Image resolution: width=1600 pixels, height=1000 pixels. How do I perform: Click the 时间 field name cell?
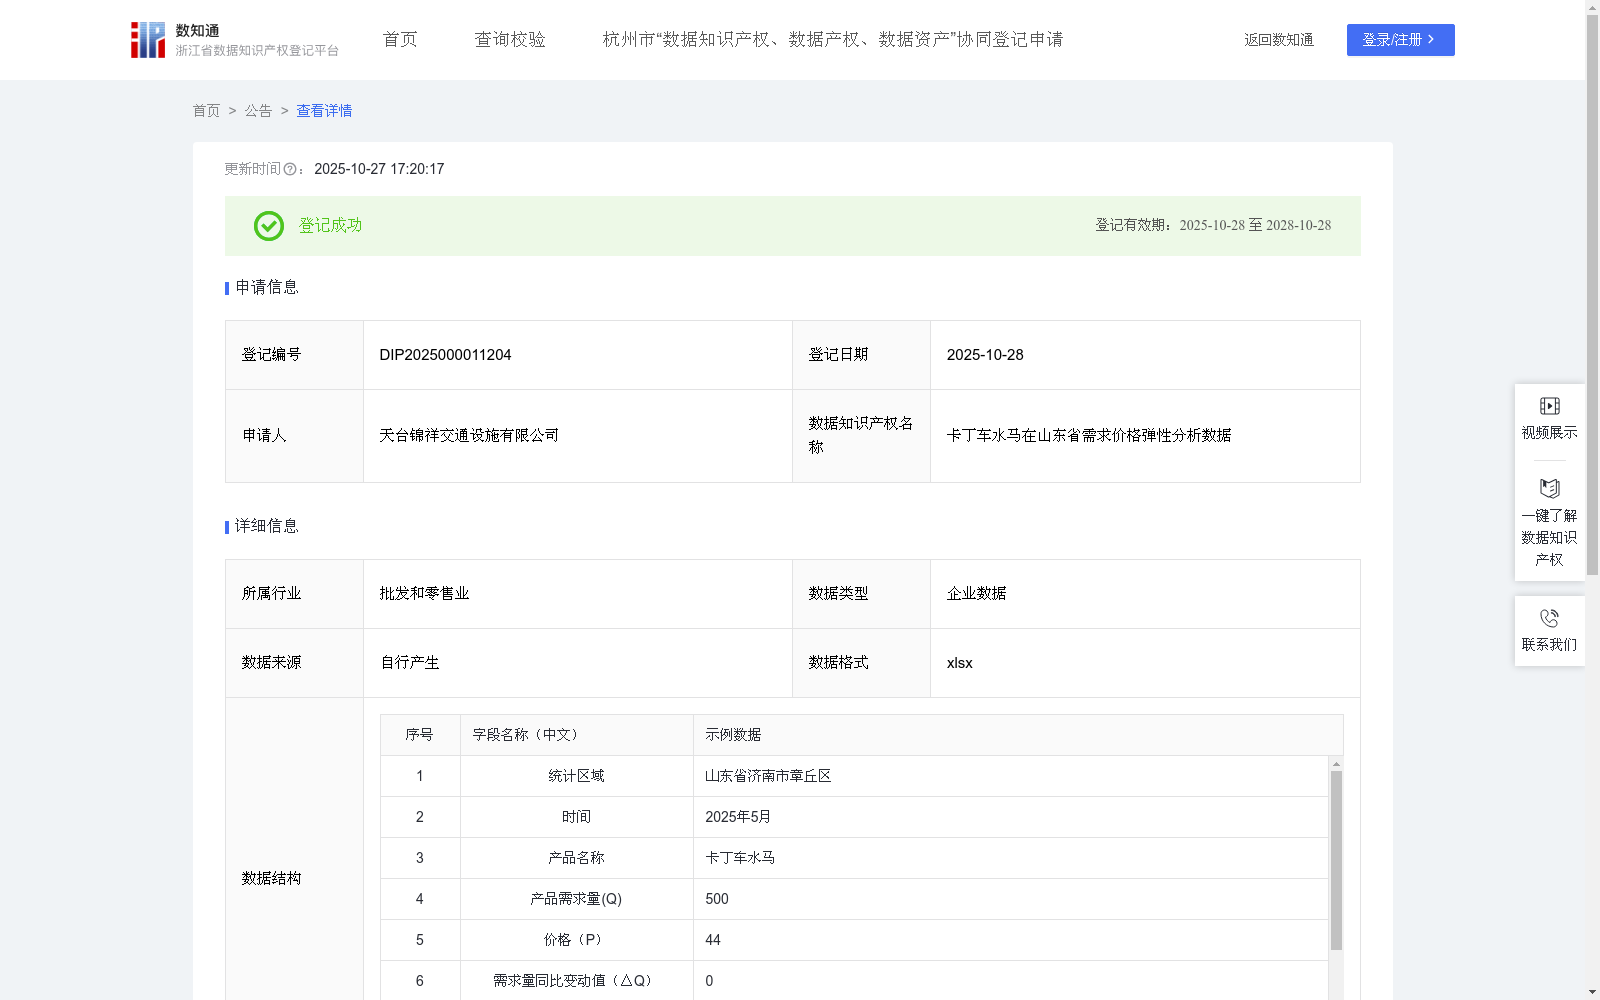(576, 817)
